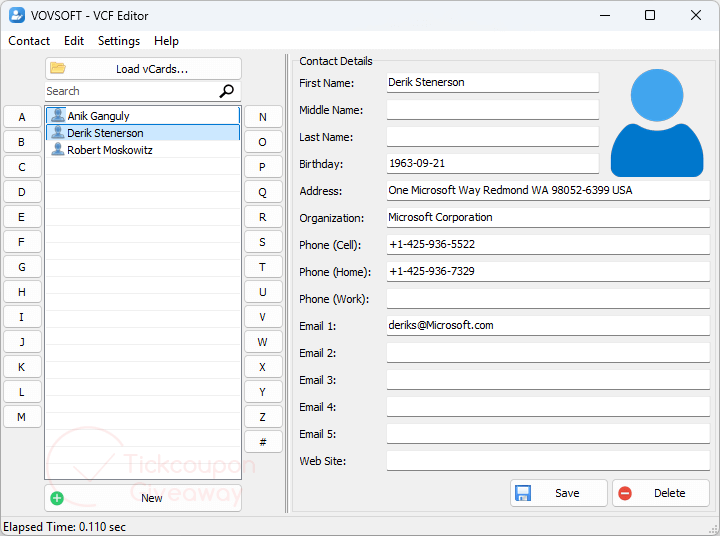
Task: Click the Load vCards button
Action: (x=143, y=69)
